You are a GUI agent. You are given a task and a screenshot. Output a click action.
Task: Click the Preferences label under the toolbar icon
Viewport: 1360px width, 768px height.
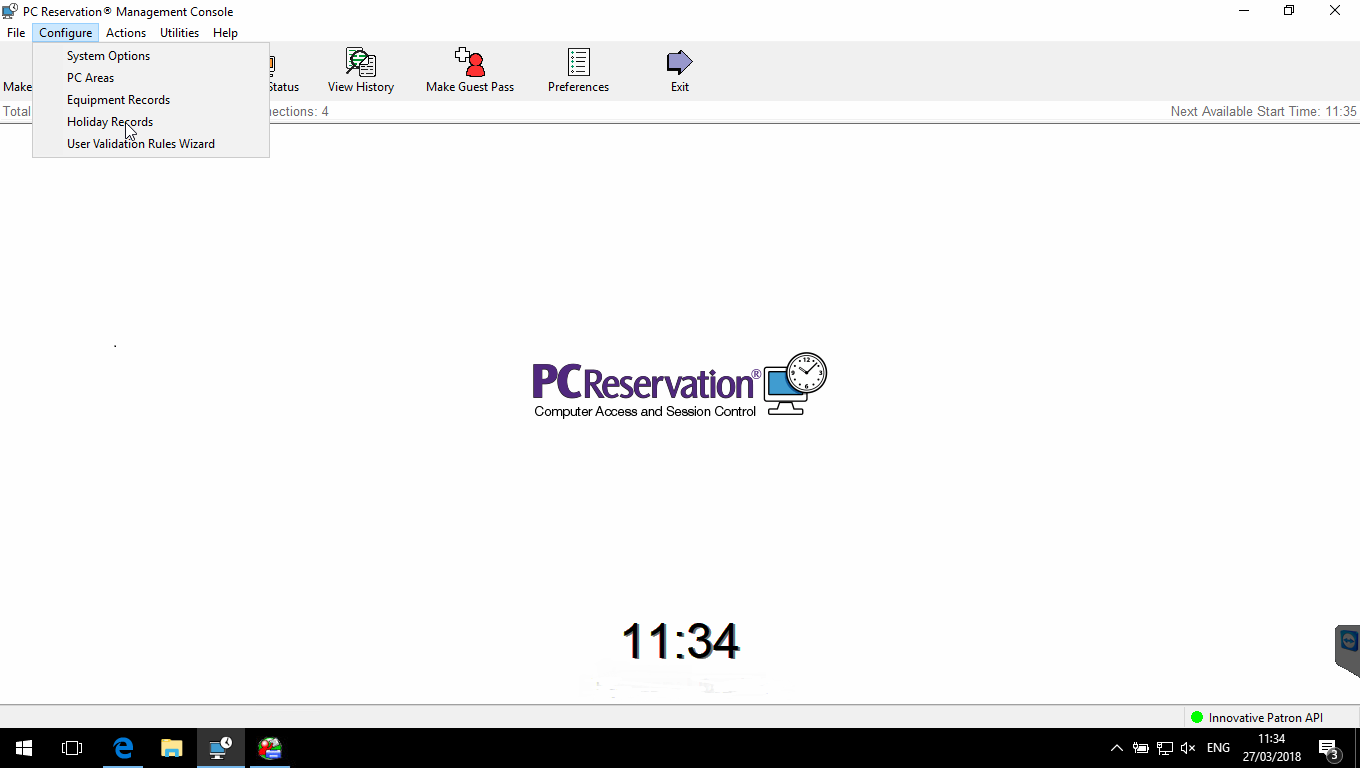578,87
